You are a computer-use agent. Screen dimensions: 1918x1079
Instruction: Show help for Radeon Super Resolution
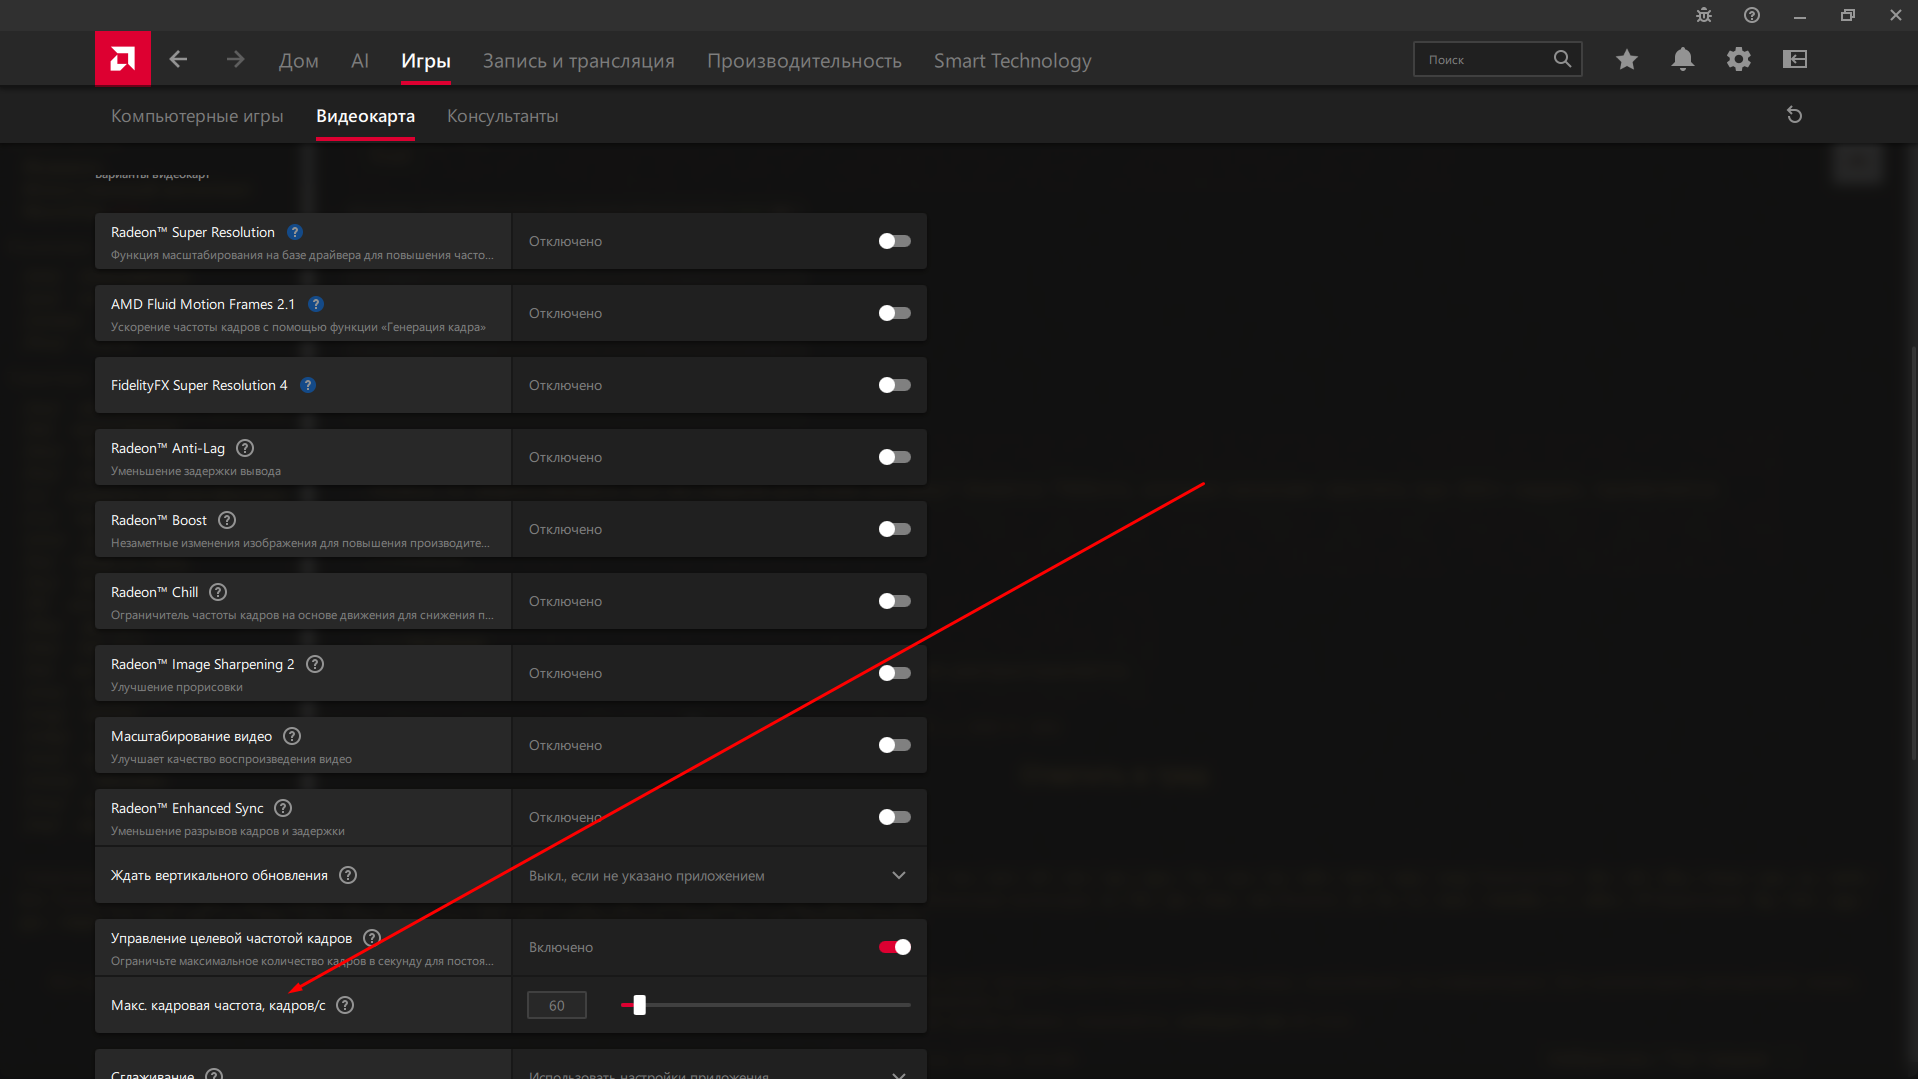click(x=295, y=232)
